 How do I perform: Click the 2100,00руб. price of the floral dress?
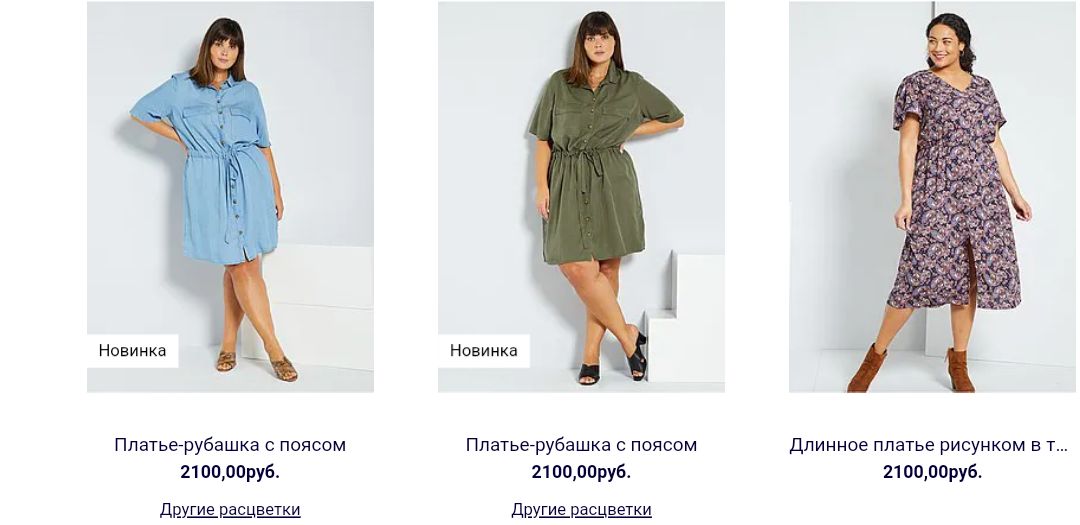click(x=933, y=472)
